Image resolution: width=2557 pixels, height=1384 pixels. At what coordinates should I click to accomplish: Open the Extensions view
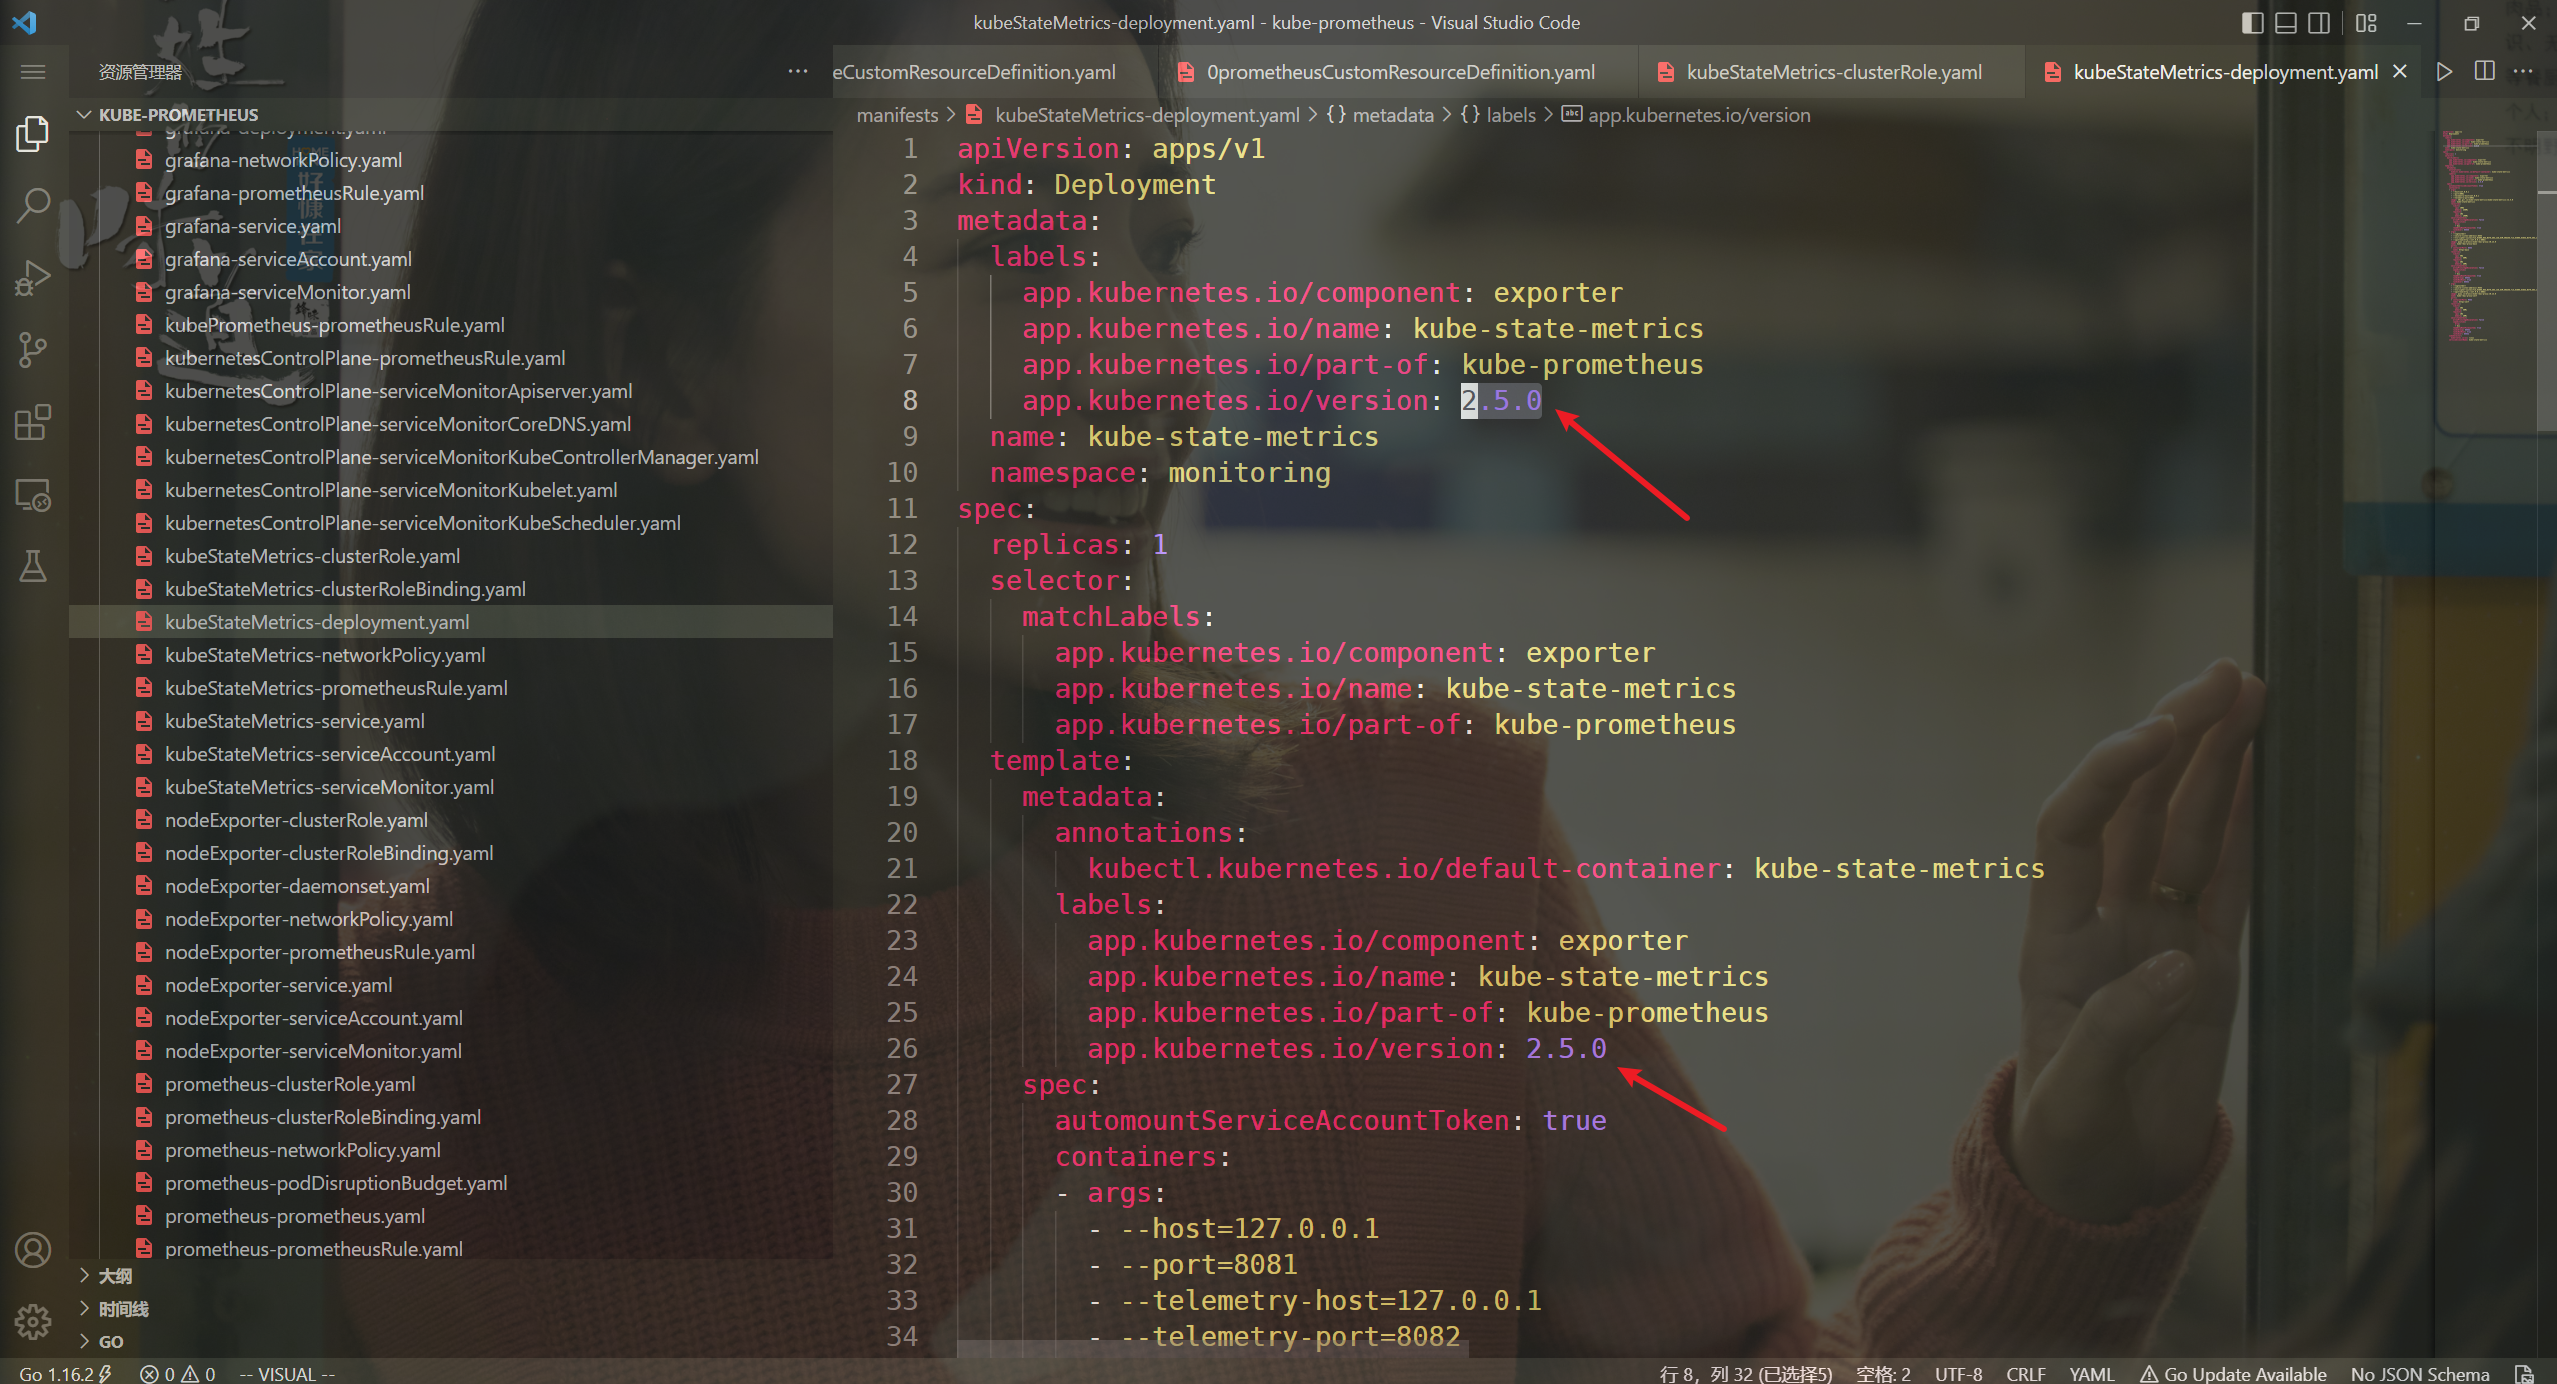coord(33,422)
